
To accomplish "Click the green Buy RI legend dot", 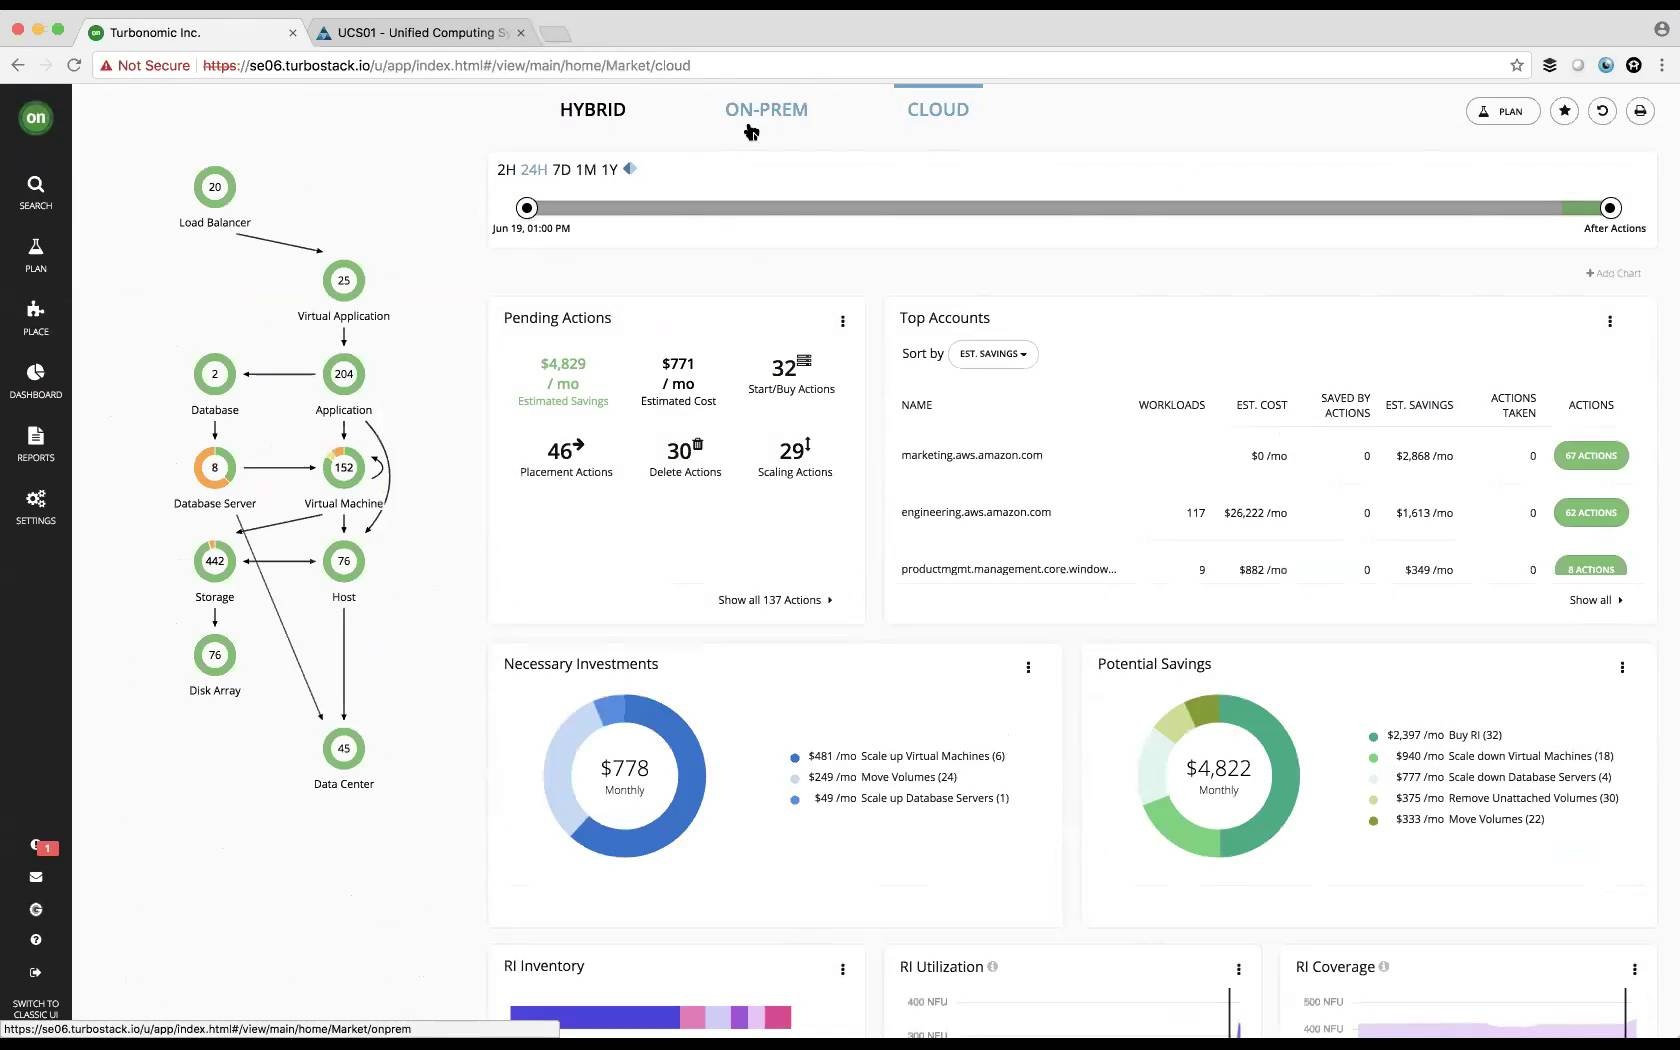I will coord(1373,736).
